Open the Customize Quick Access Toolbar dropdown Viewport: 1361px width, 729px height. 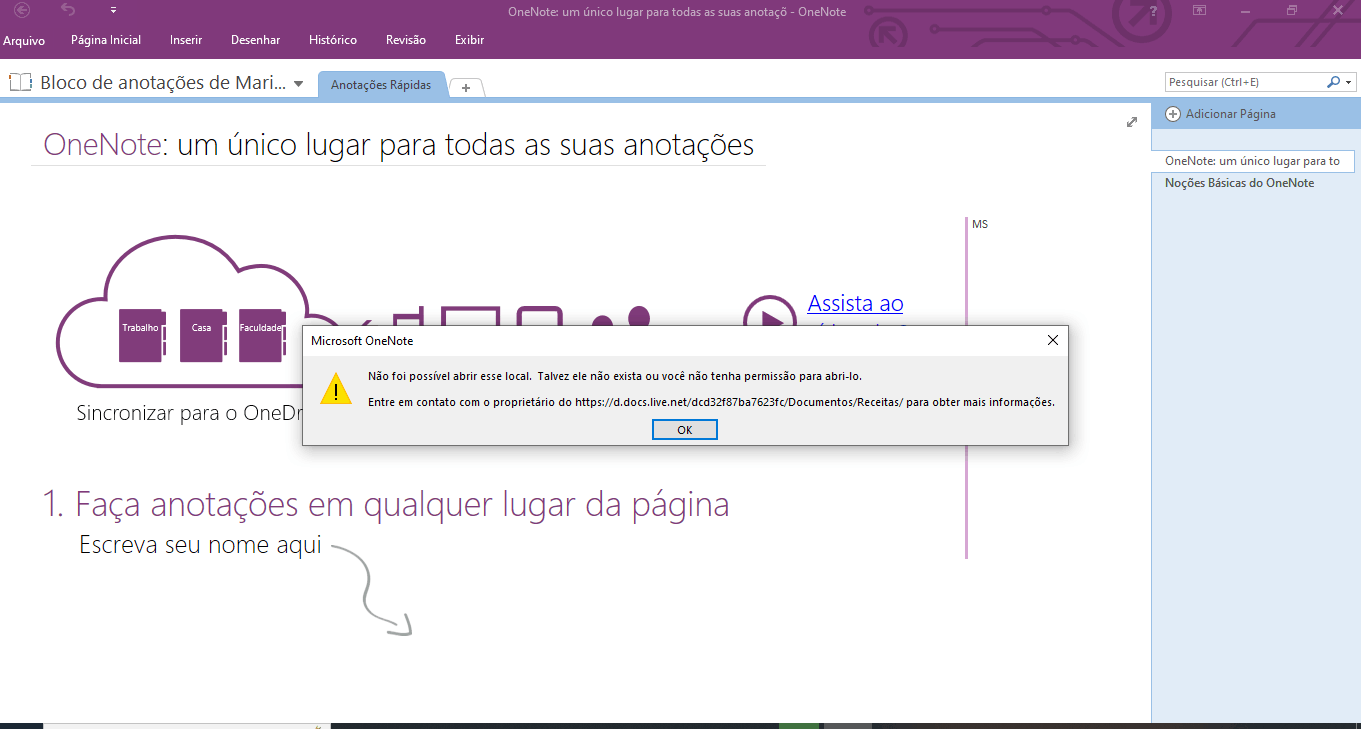click(x=113, y=11)
